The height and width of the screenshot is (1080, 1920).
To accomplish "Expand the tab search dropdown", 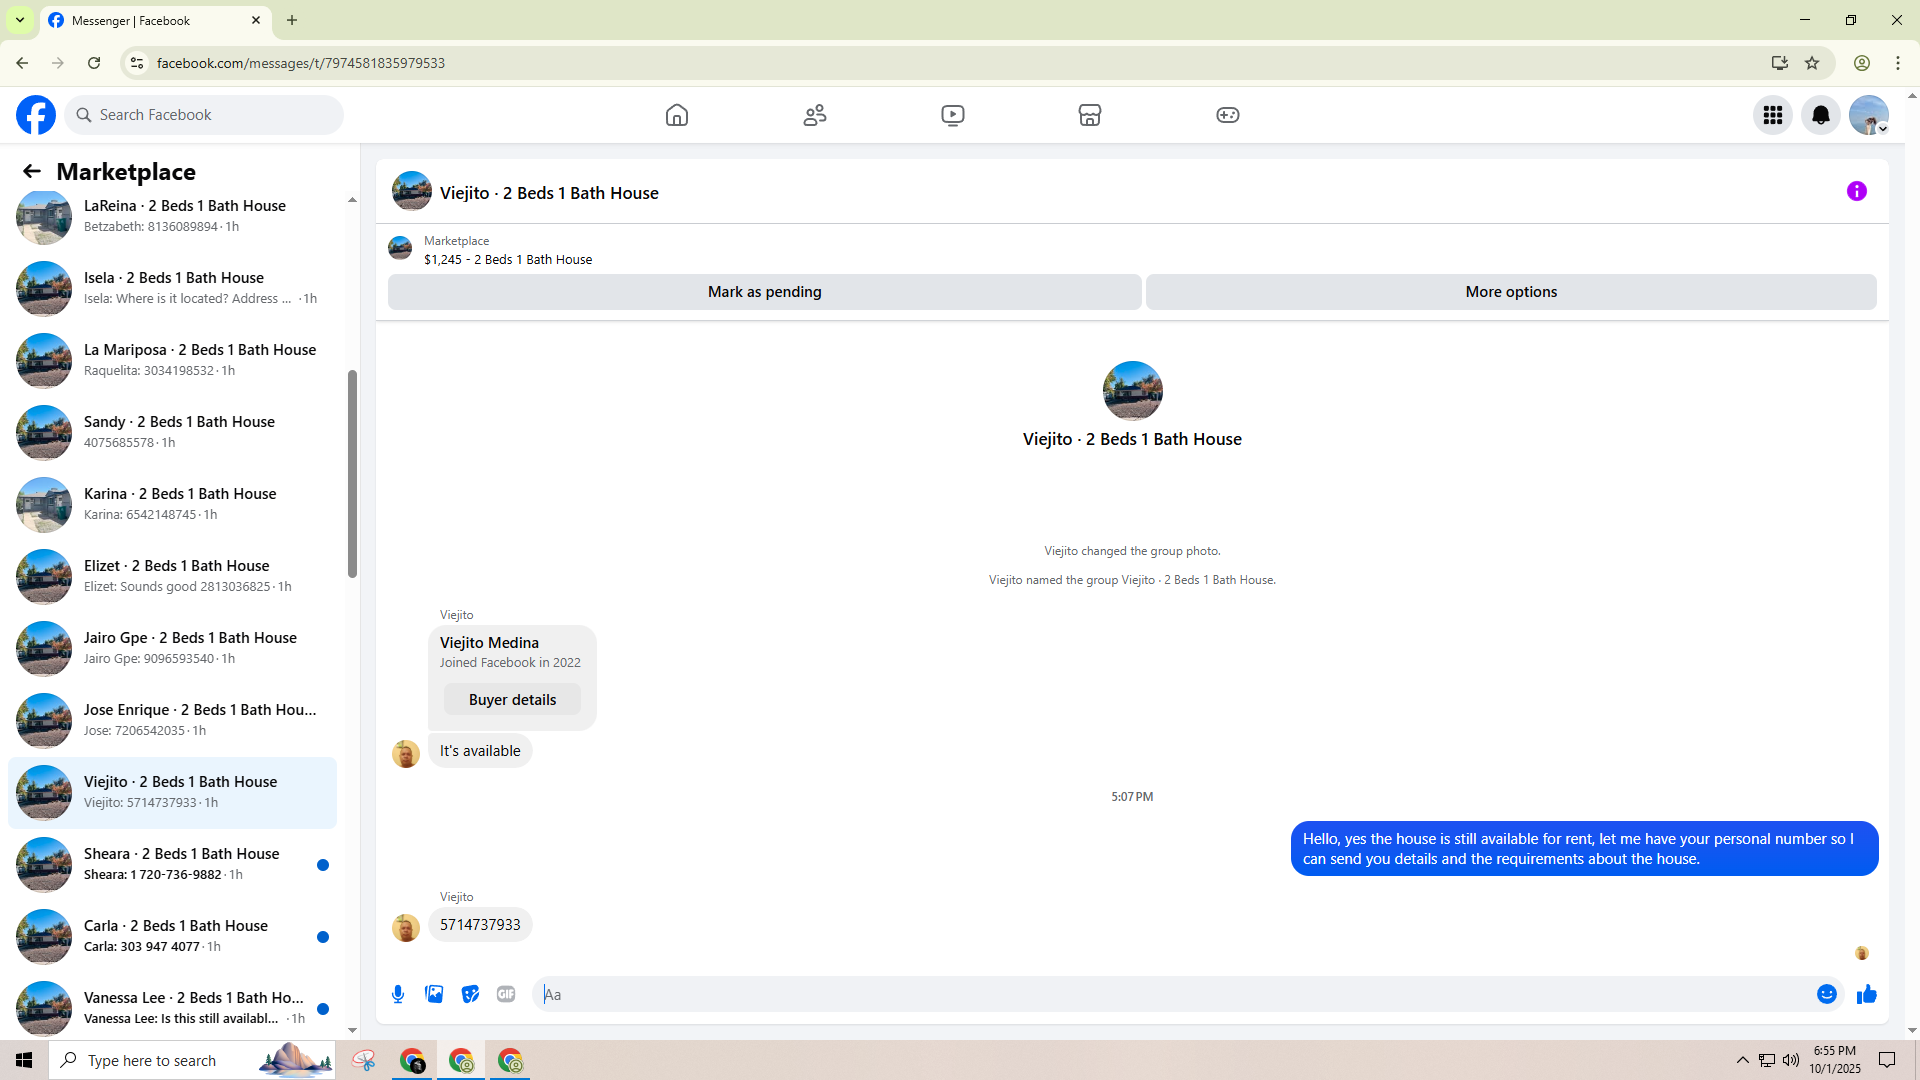I will (20, 20).
